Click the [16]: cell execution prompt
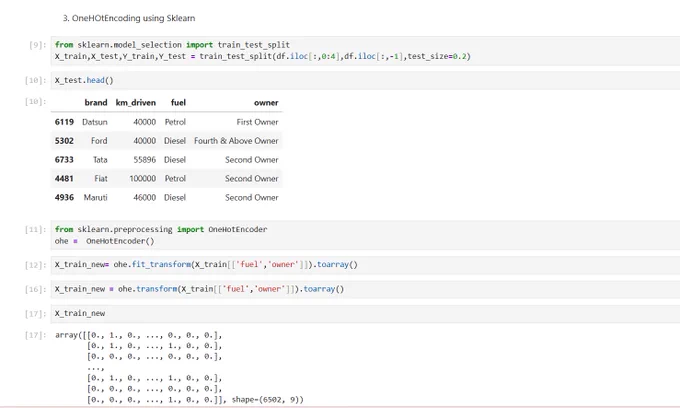Screen dimensions: 680x408 pos(35,289)
